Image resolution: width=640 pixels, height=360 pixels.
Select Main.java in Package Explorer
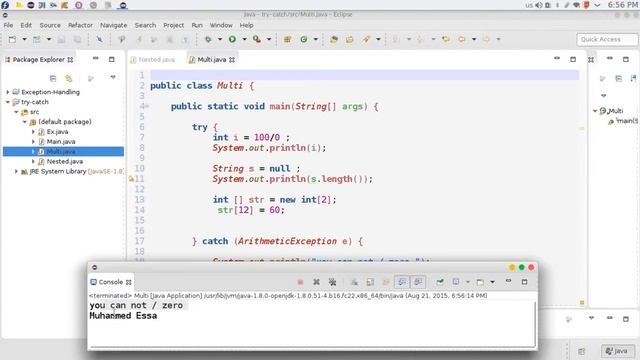click(x=61, y=142)
